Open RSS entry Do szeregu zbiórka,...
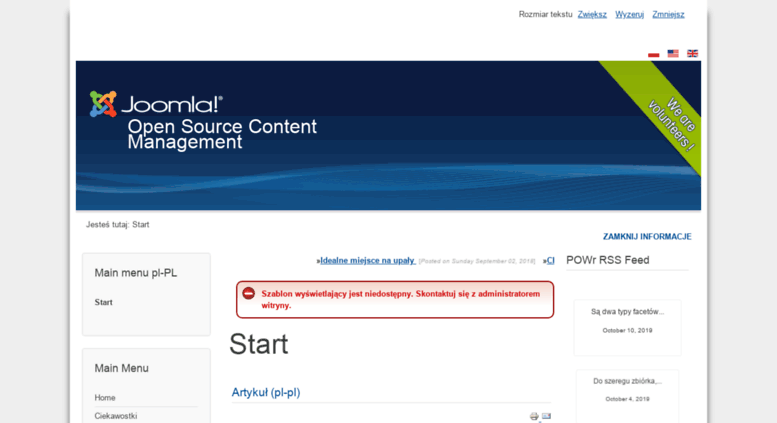This screenshot has width=777, height=423. coord(627,381)
